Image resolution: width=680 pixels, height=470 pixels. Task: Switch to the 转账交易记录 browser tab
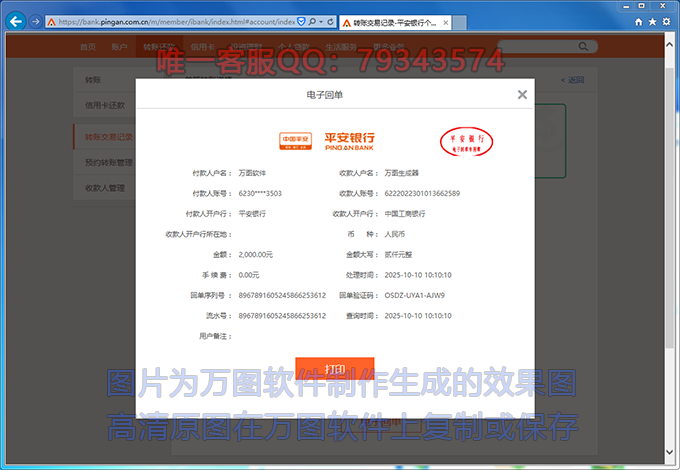[x=395, y=21]
